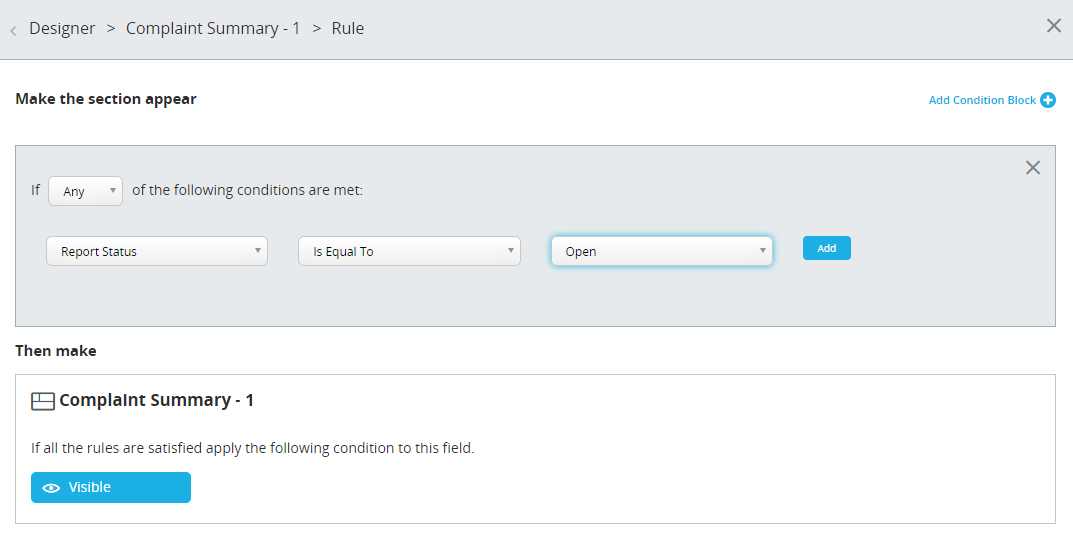Click the section layout icon next to Complaint Summary - 1
The height and width of the screenshot is (539, 1073).
(42, 401)
